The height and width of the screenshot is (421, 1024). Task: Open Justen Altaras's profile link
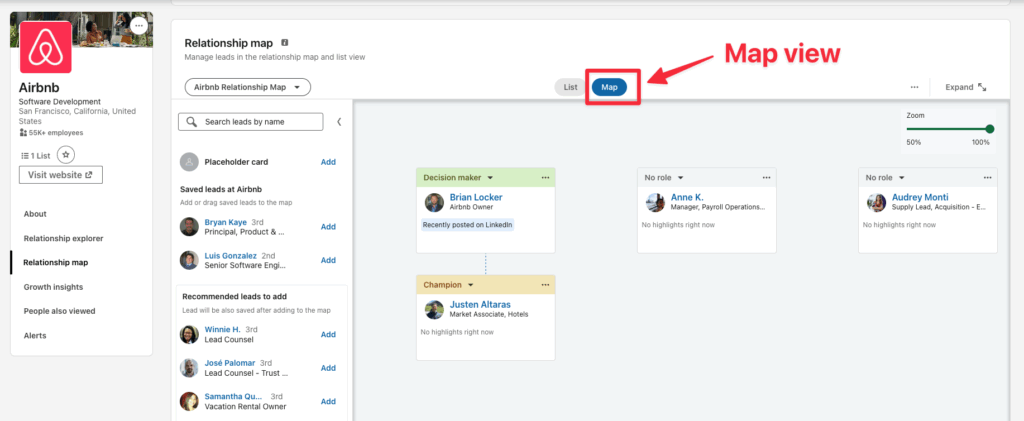[480, 304]
